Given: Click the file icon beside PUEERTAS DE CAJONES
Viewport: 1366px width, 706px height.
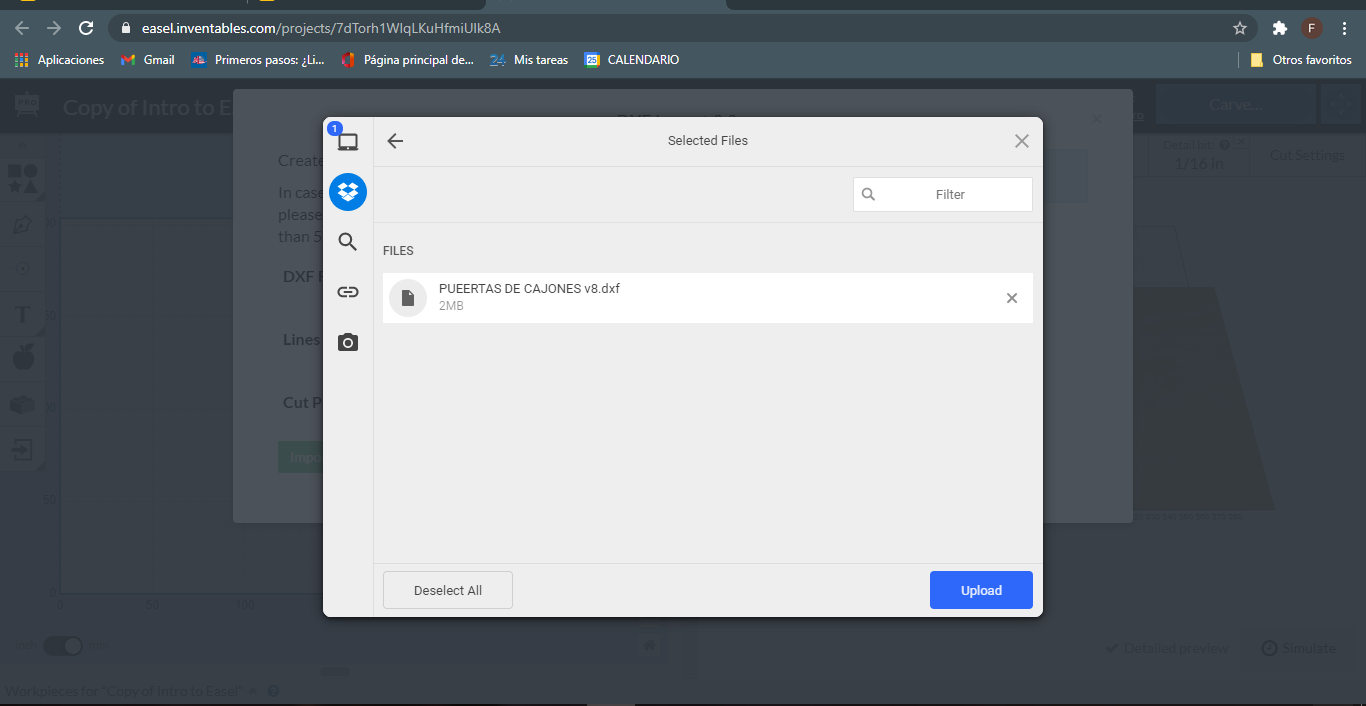Looking at the screenshot, I should (408, 298).
